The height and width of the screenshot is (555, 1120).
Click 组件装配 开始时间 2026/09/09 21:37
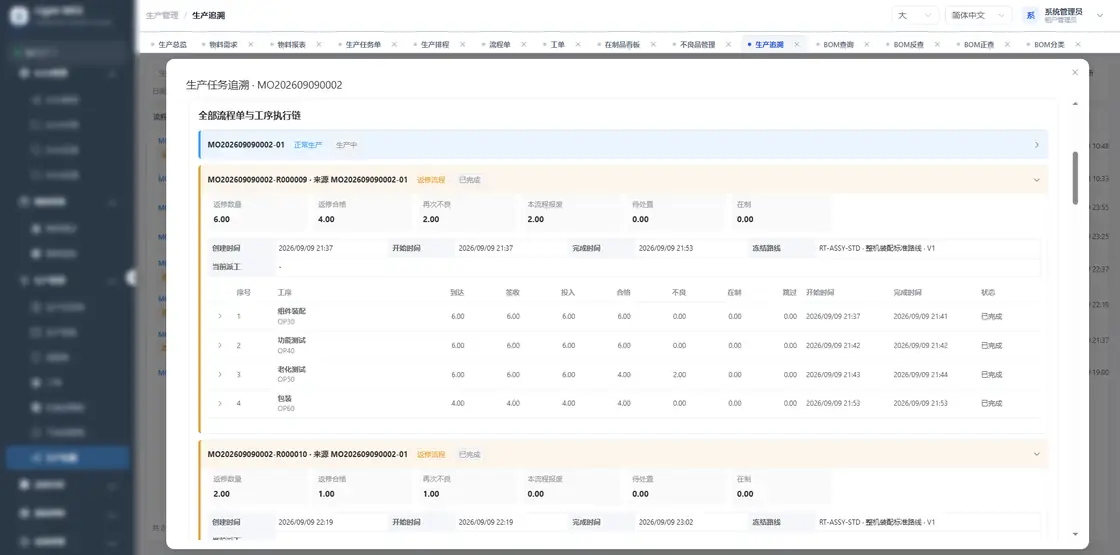(833, 316)
